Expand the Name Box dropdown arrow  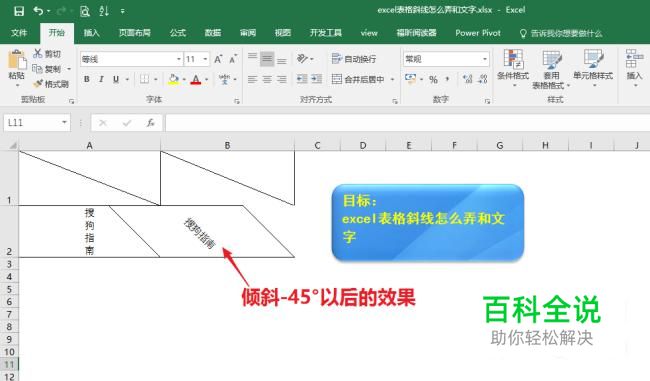tap(64, 122)
